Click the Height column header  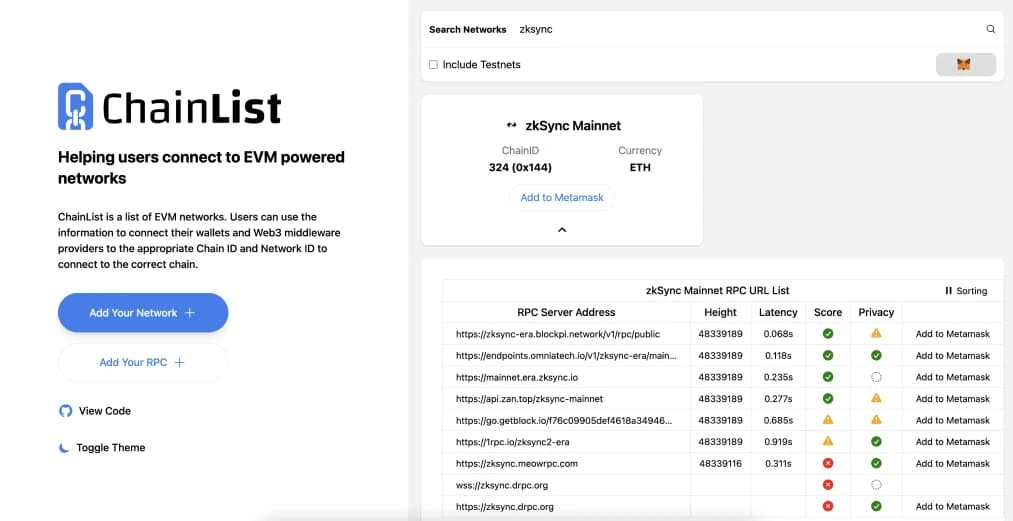coord(720,312)
